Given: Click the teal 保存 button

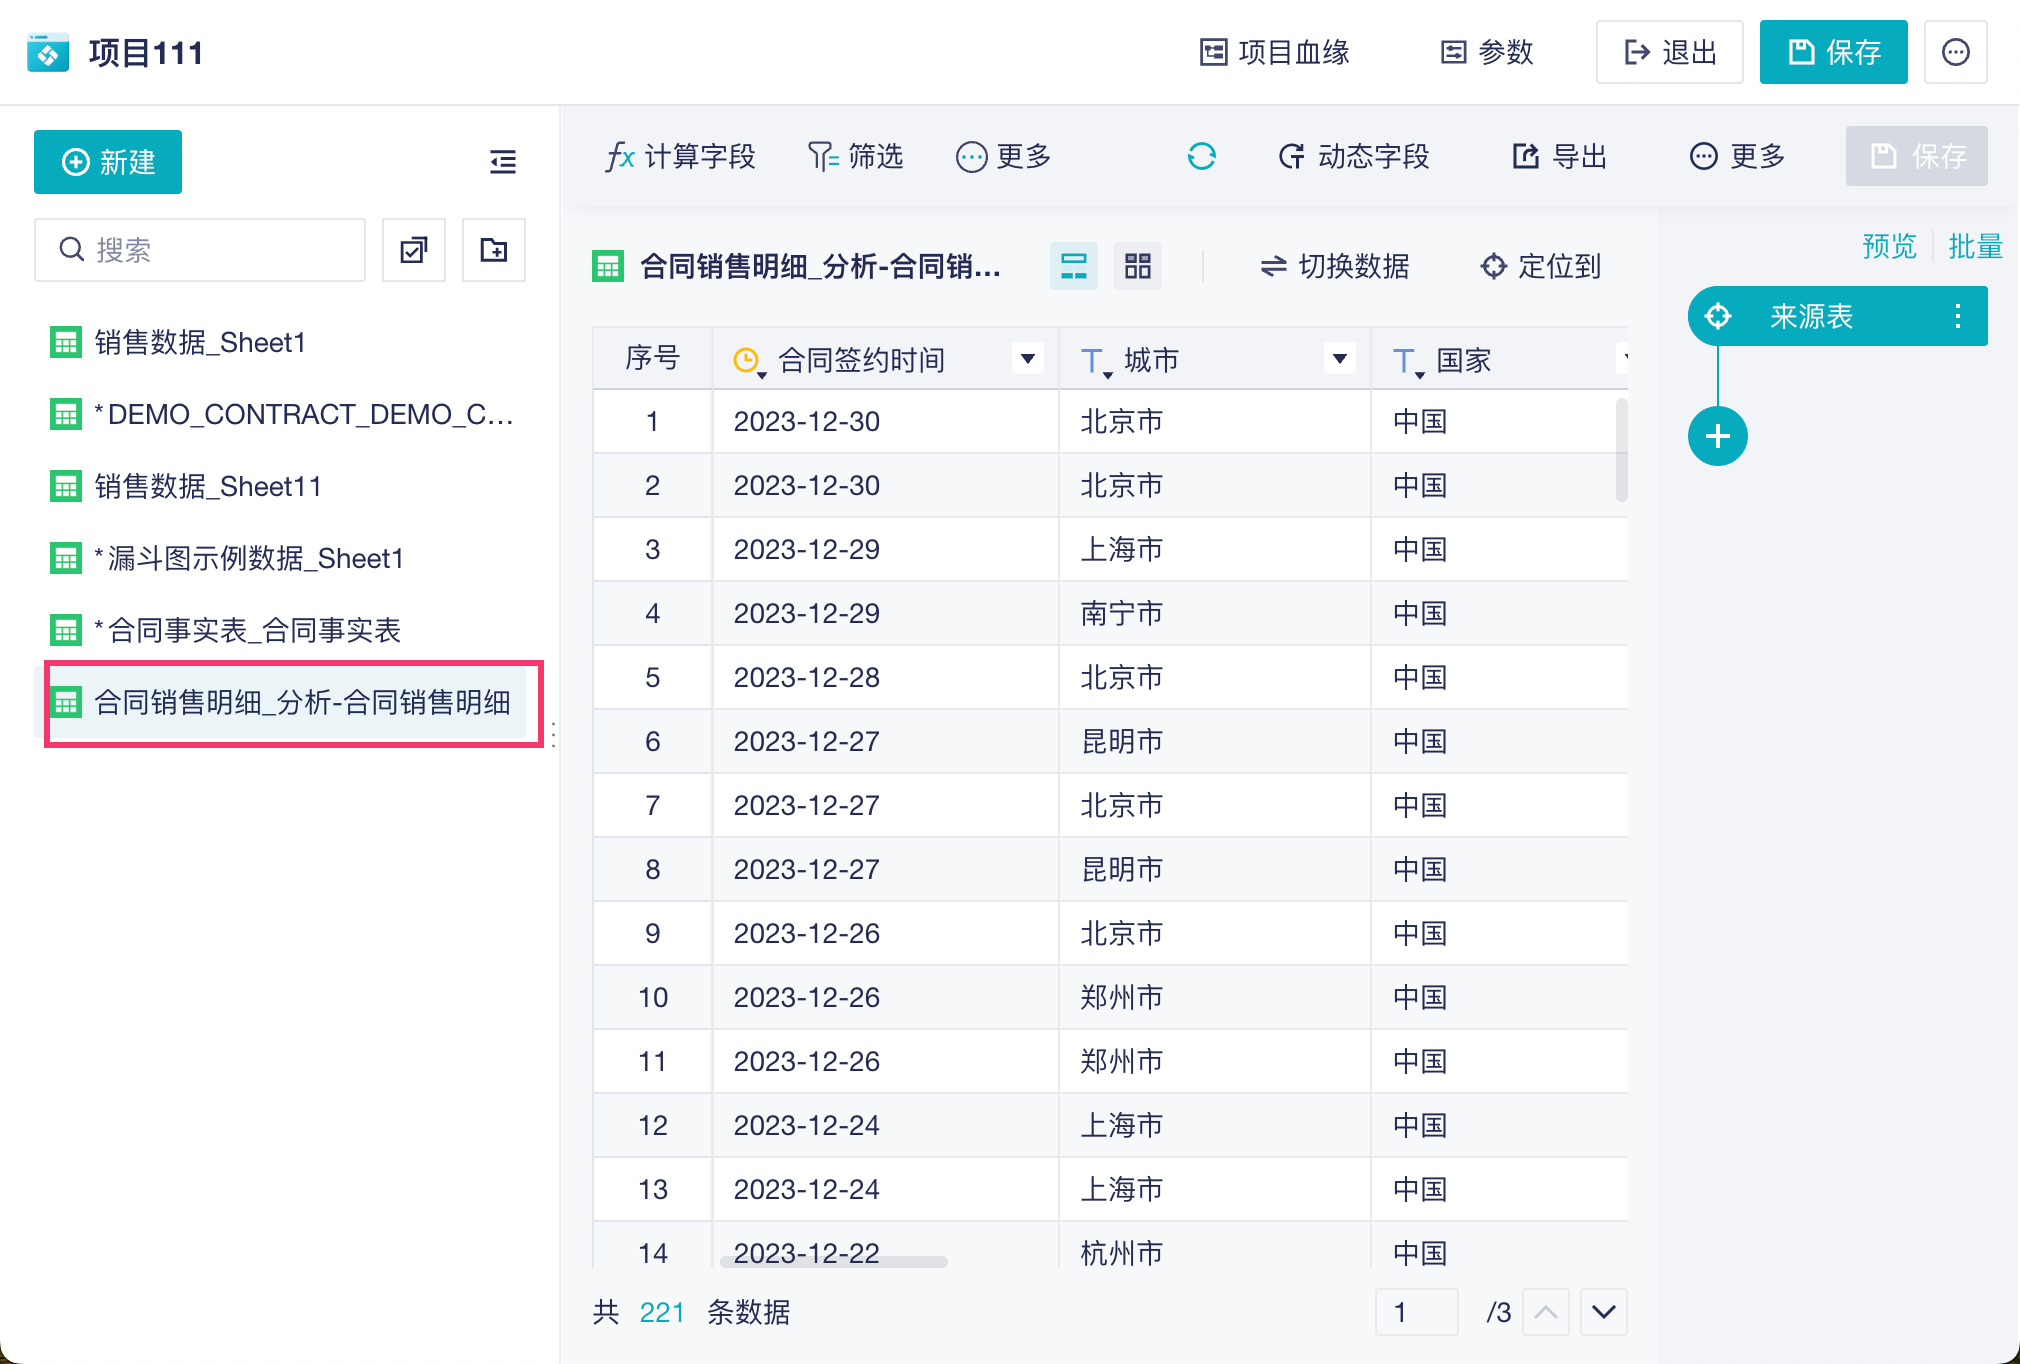Looking at the screenshot, I should pyautogui.click(x=1832, y=52).
